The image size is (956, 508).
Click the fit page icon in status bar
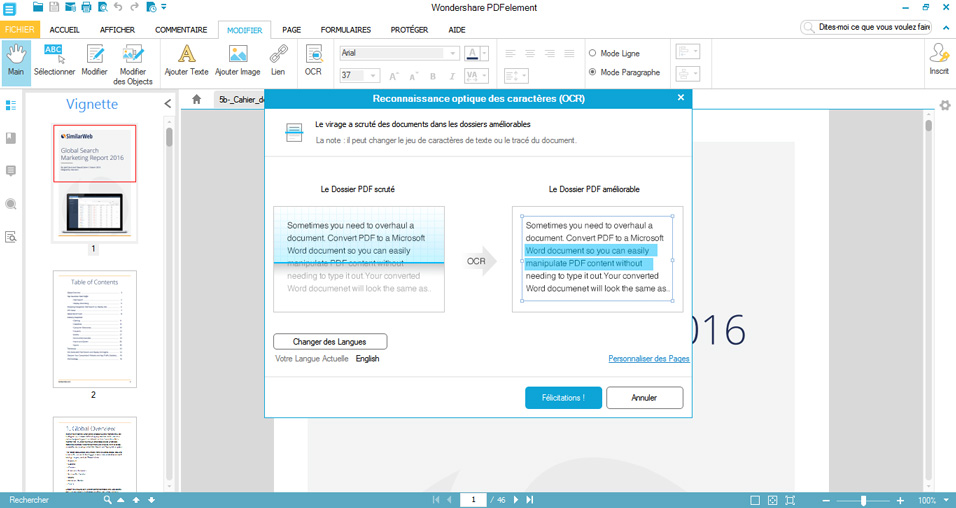click(772, 500)
